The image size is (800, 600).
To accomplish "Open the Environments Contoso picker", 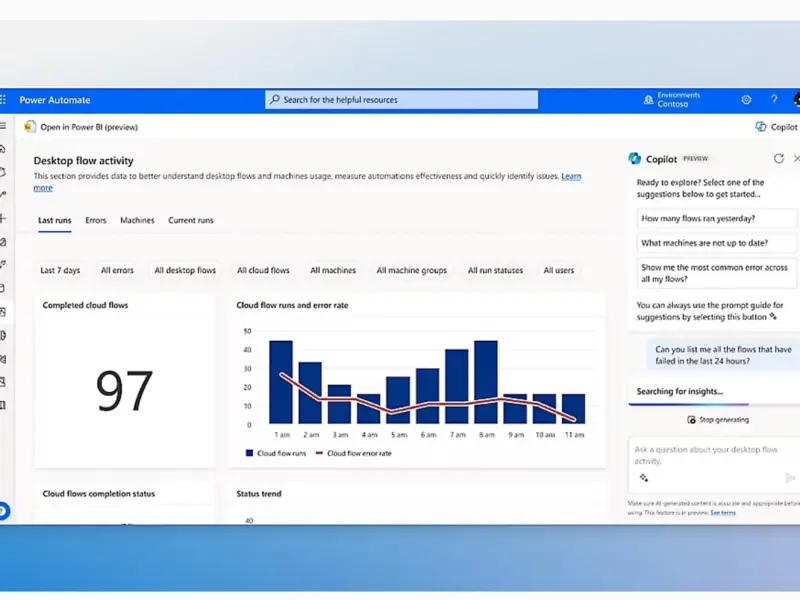I will click(672, 100).
